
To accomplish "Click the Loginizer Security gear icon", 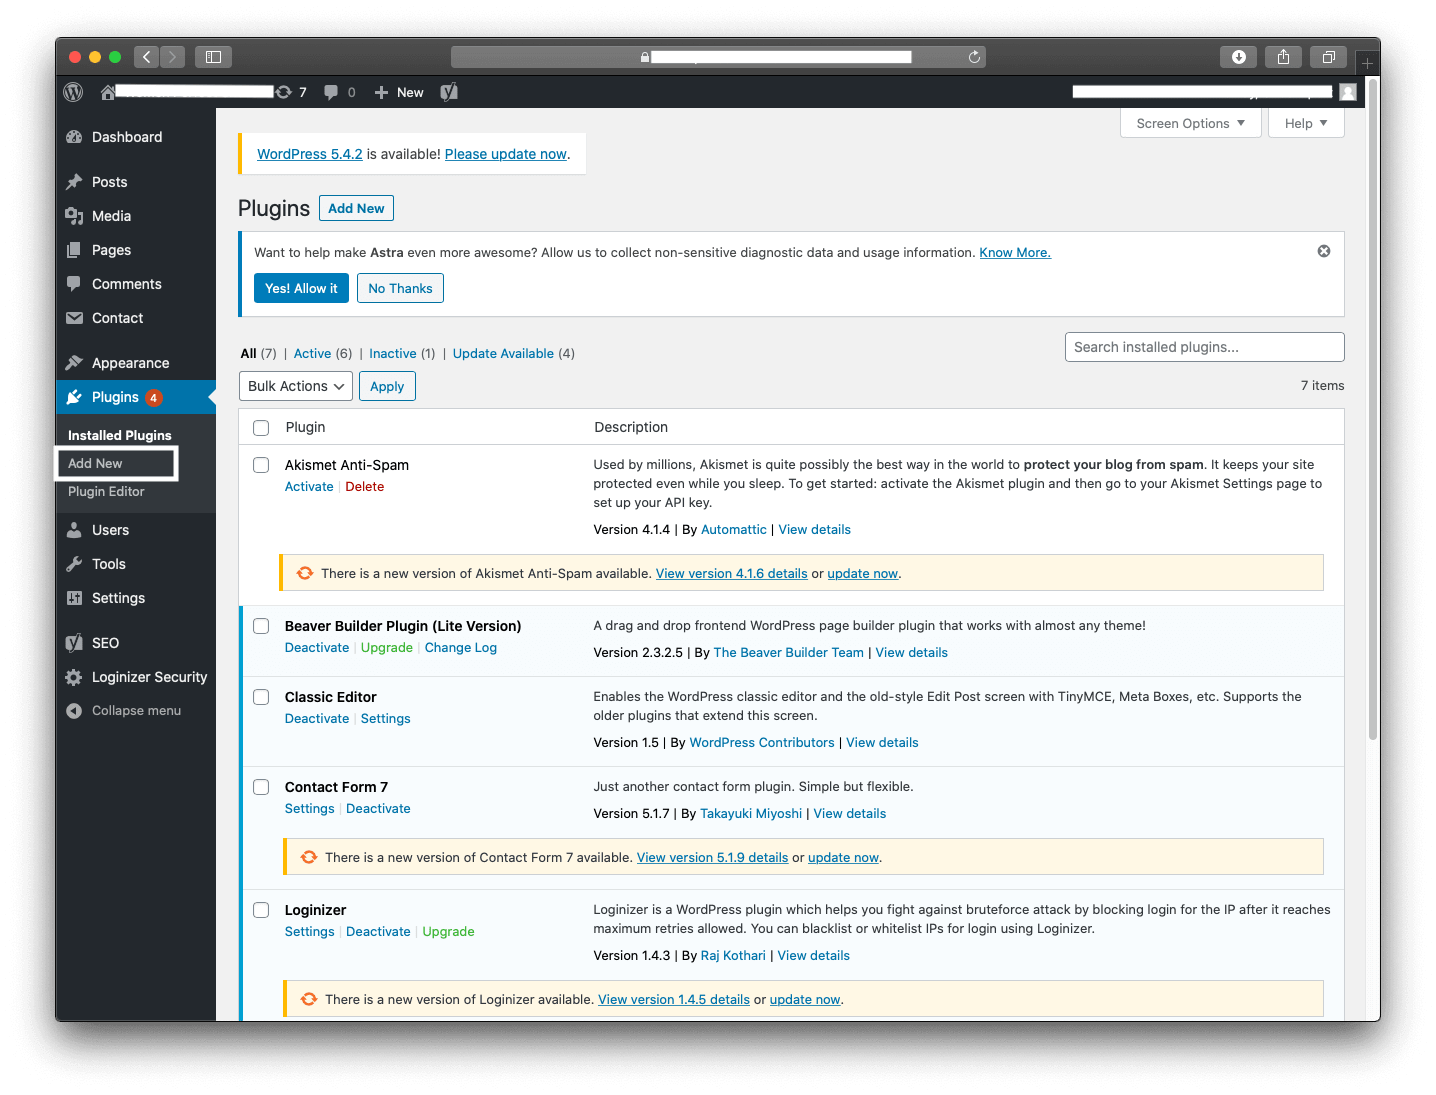I will [x=74, y=677].
